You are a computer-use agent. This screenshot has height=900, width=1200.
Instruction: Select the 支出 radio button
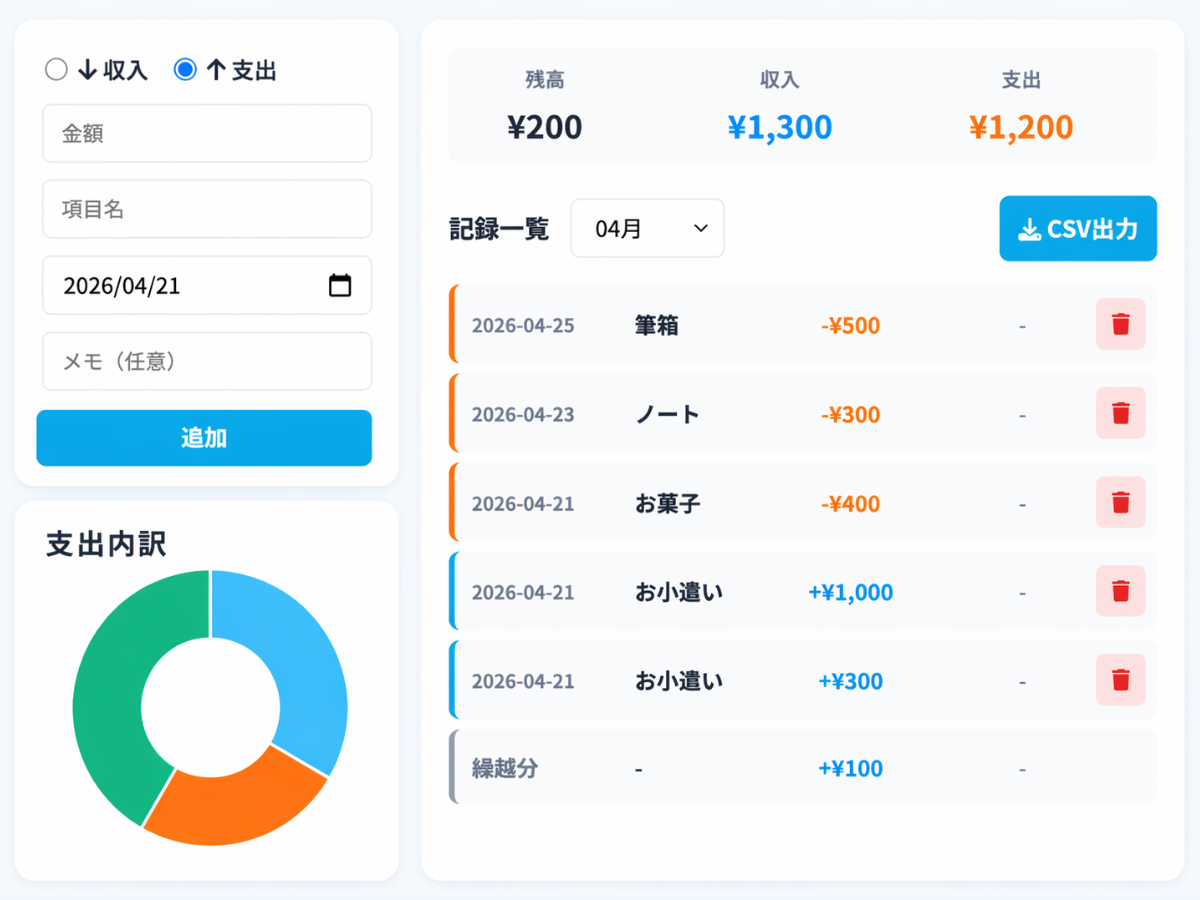(x=185, y=69)
